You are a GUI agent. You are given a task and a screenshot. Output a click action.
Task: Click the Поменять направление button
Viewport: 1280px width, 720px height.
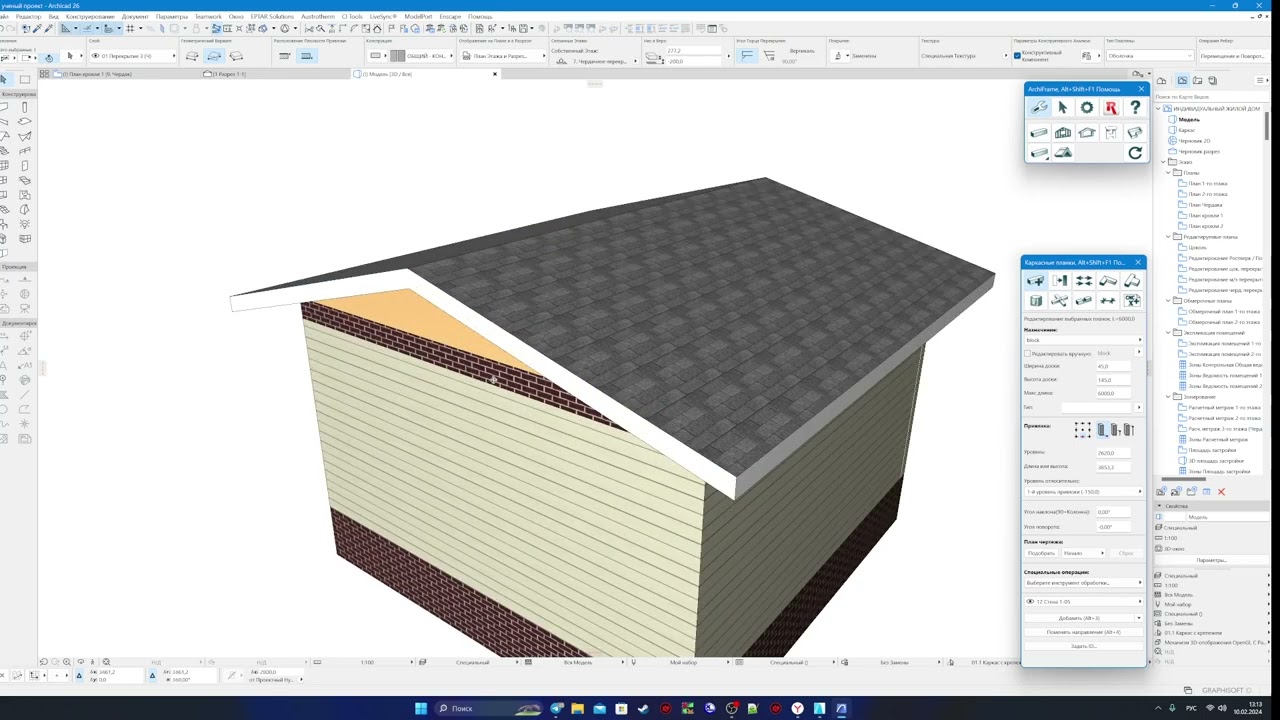tap(1083, 632)
